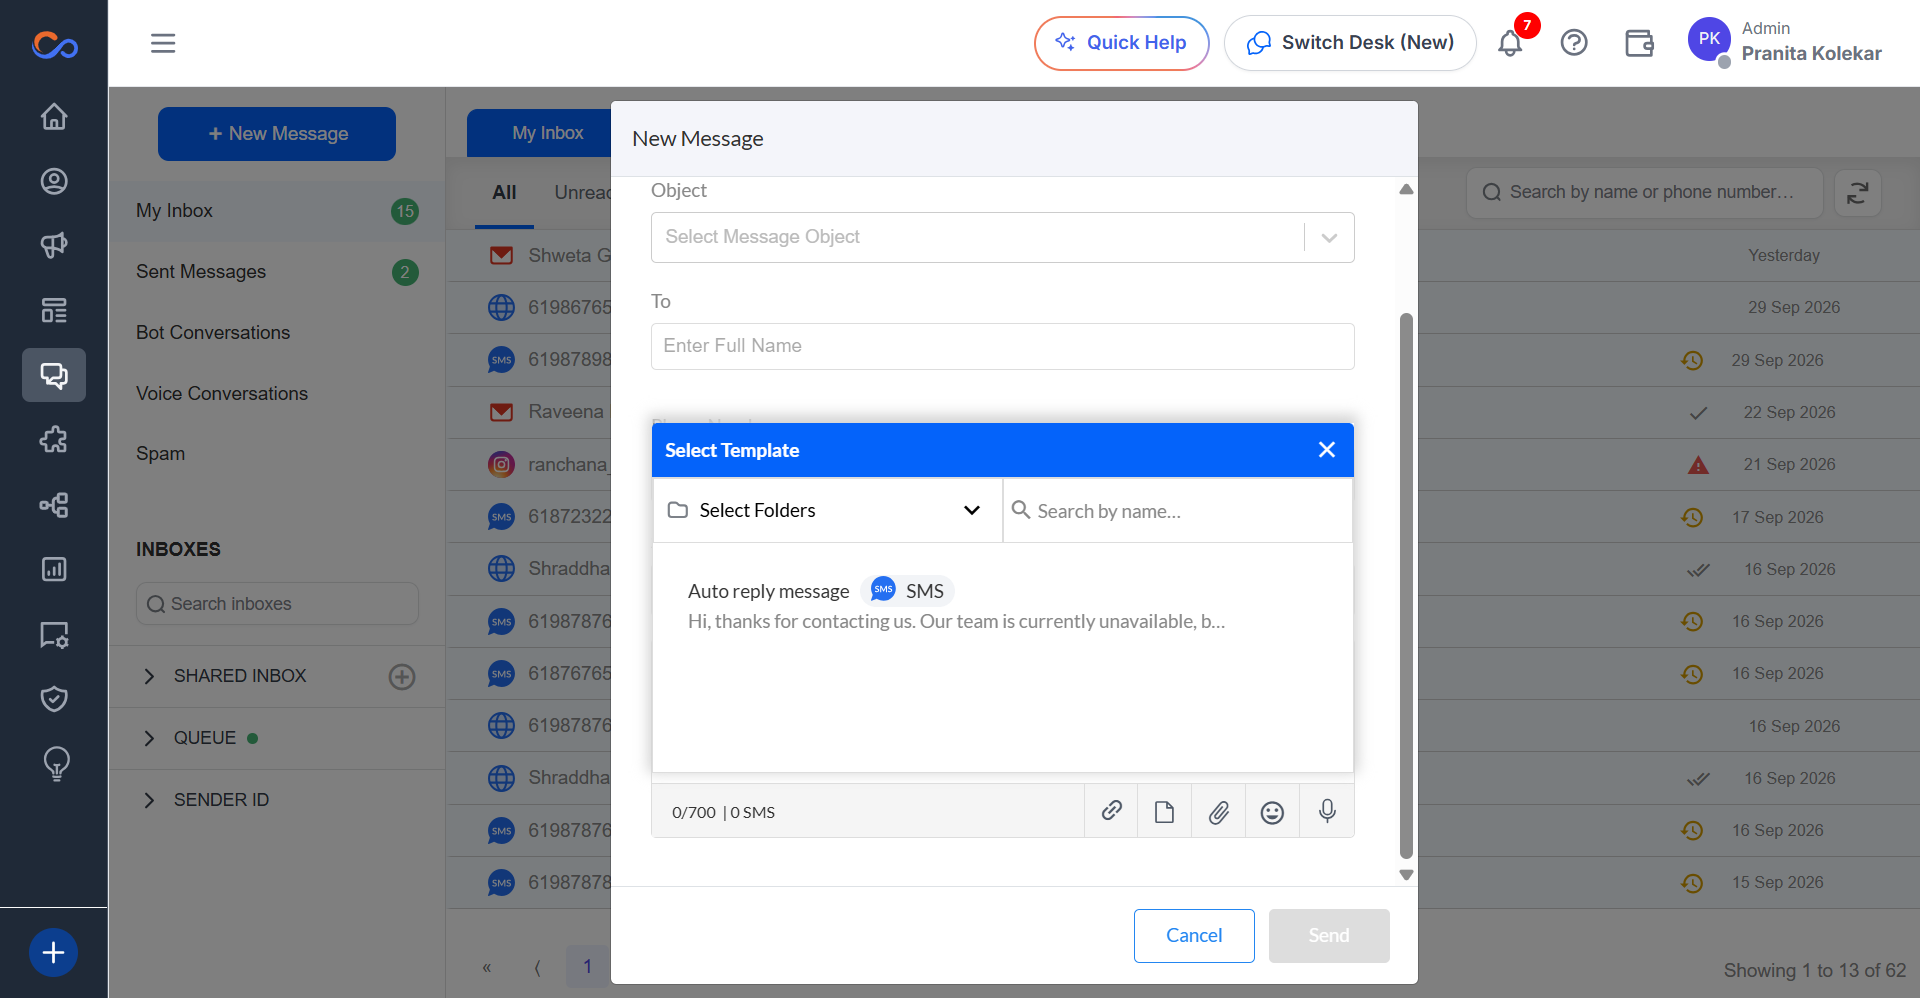The image size is (1920, 998).
Task: Click the Quick Help button
Action: pyautogui.click(x=1121, y=43)
